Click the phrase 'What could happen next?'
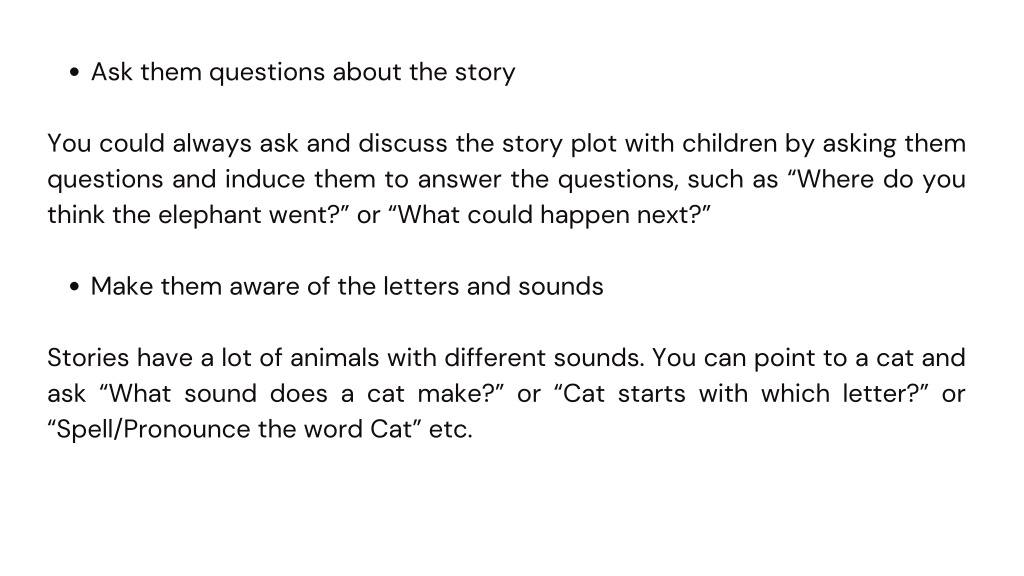This screenshot has height=576, width=1024. (x=549, y=215)
